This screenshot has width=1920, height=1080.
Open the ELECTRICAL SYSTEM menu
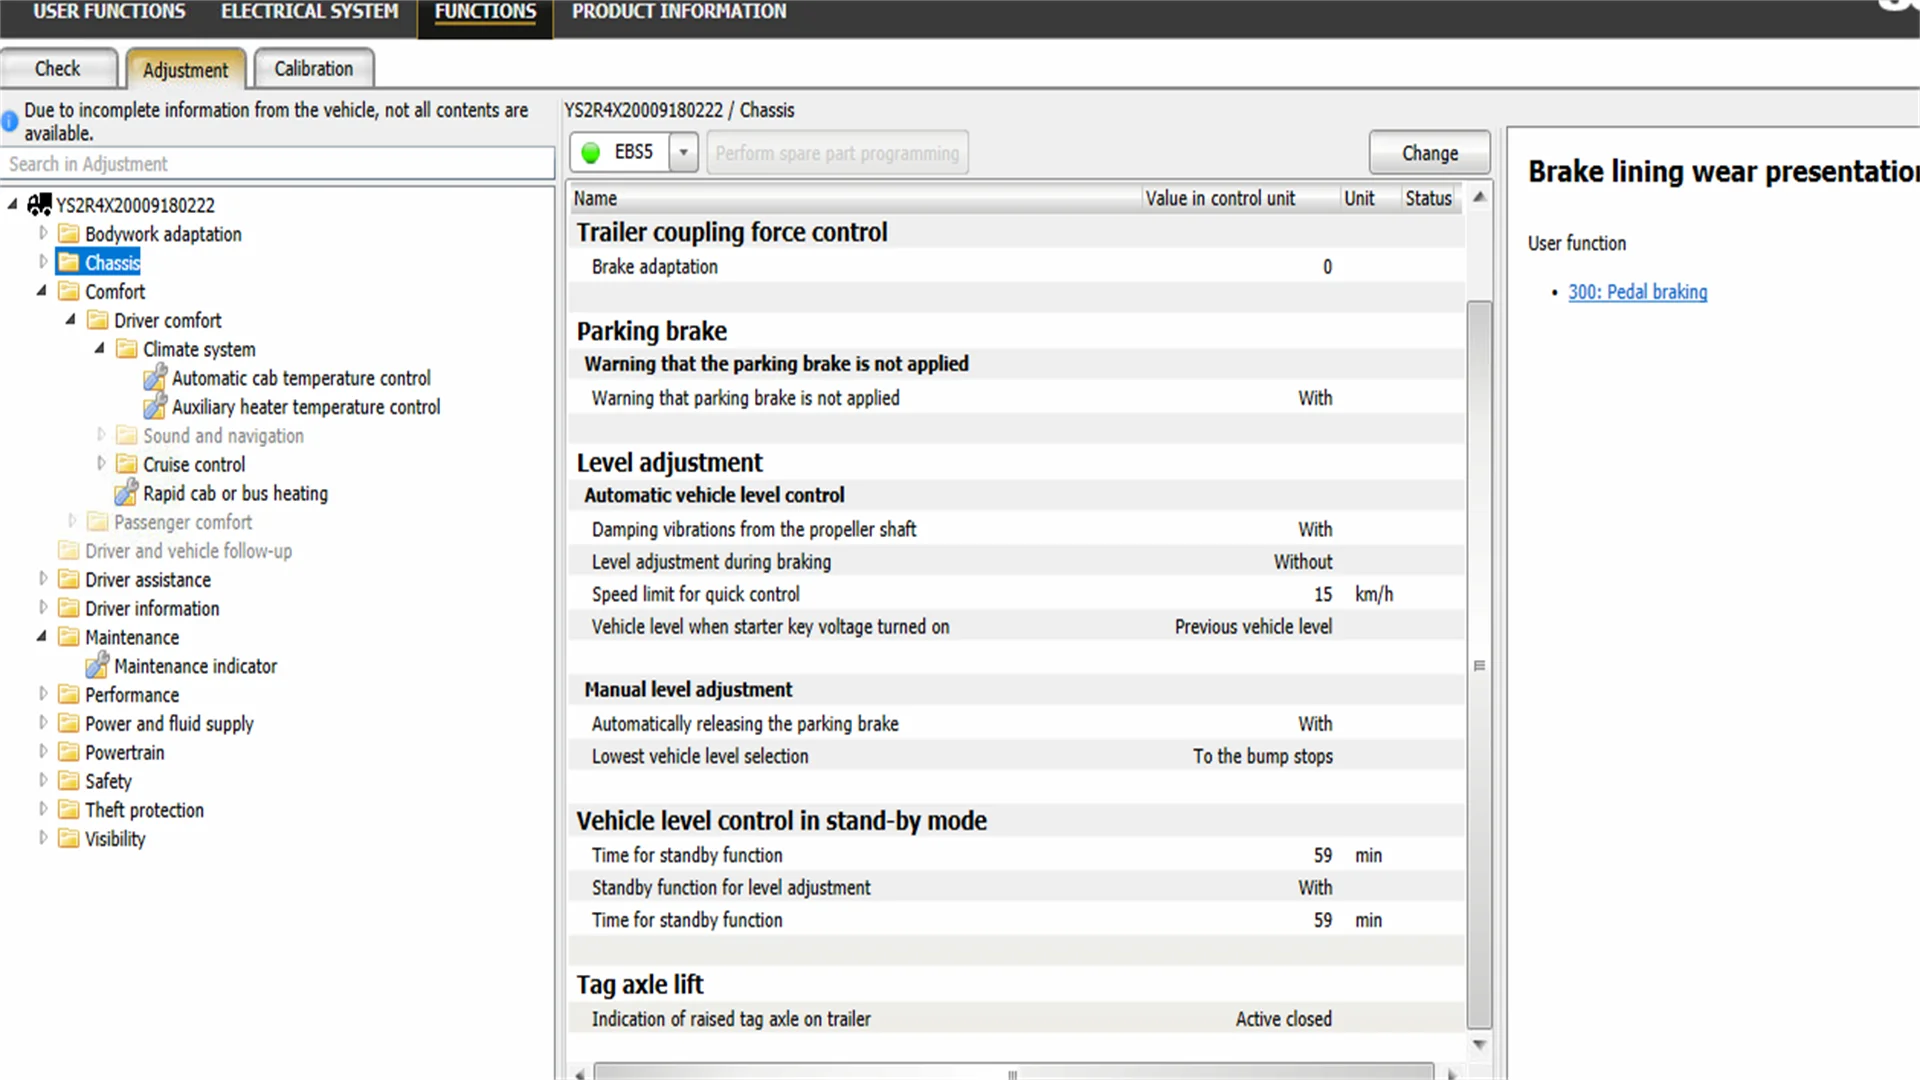[x=310, y=12]
